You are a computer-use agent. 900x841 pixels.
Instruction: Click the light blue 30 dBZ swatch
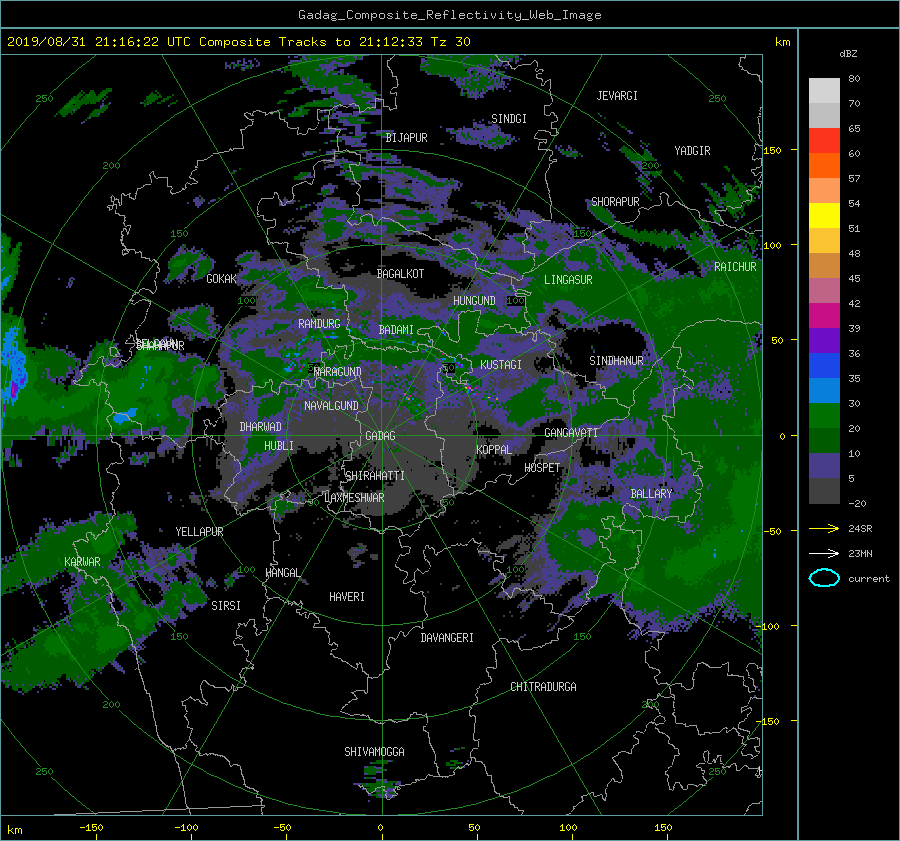[x=824, y=390]
